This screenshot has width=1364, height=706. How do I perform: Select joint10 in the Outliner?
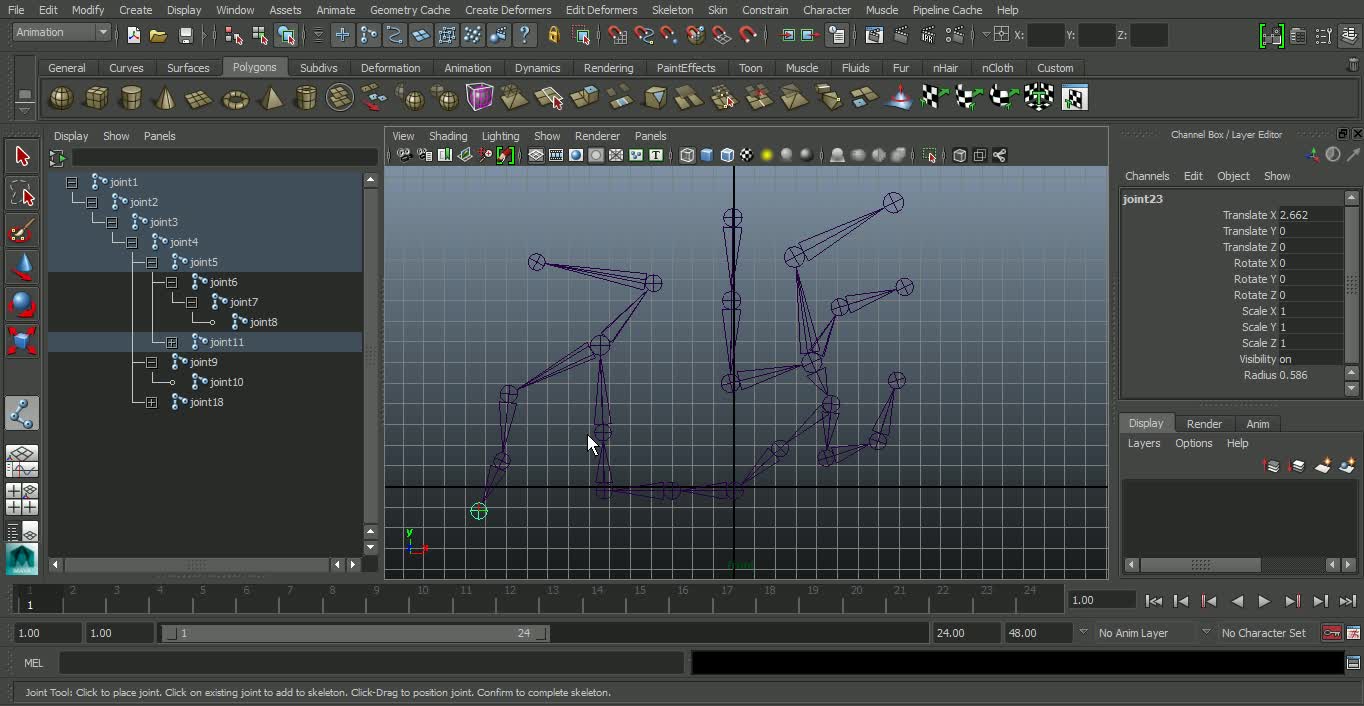click(x=227, y=382)
